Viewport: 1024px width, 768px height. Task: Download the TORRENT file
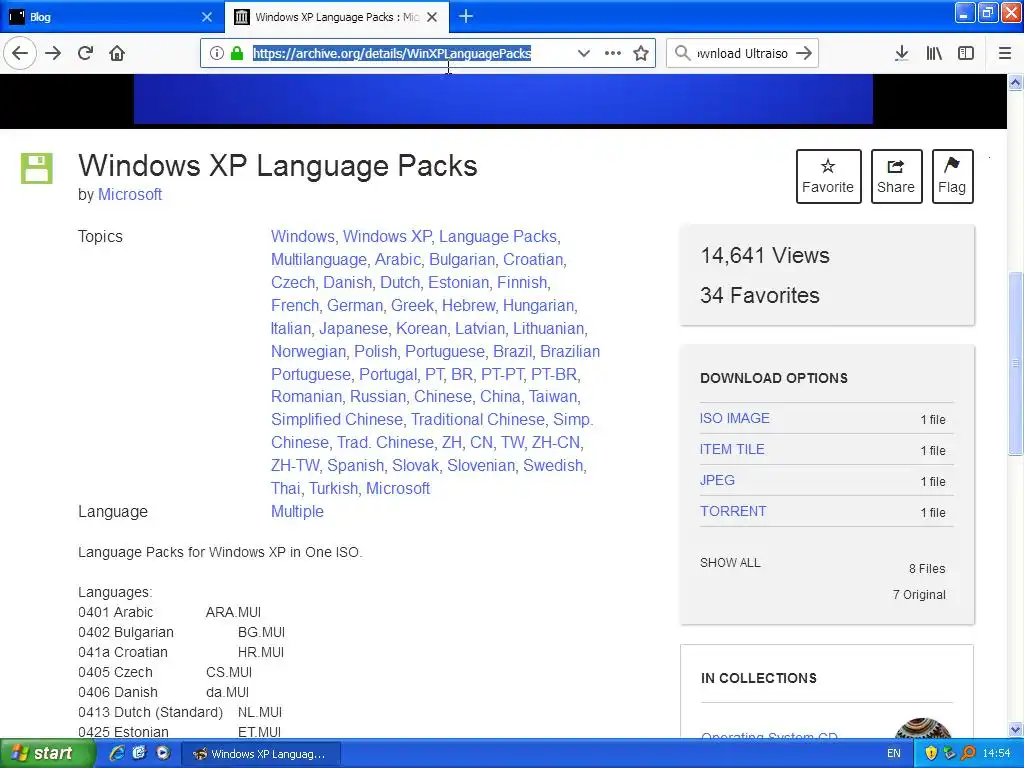pos(733,511)
